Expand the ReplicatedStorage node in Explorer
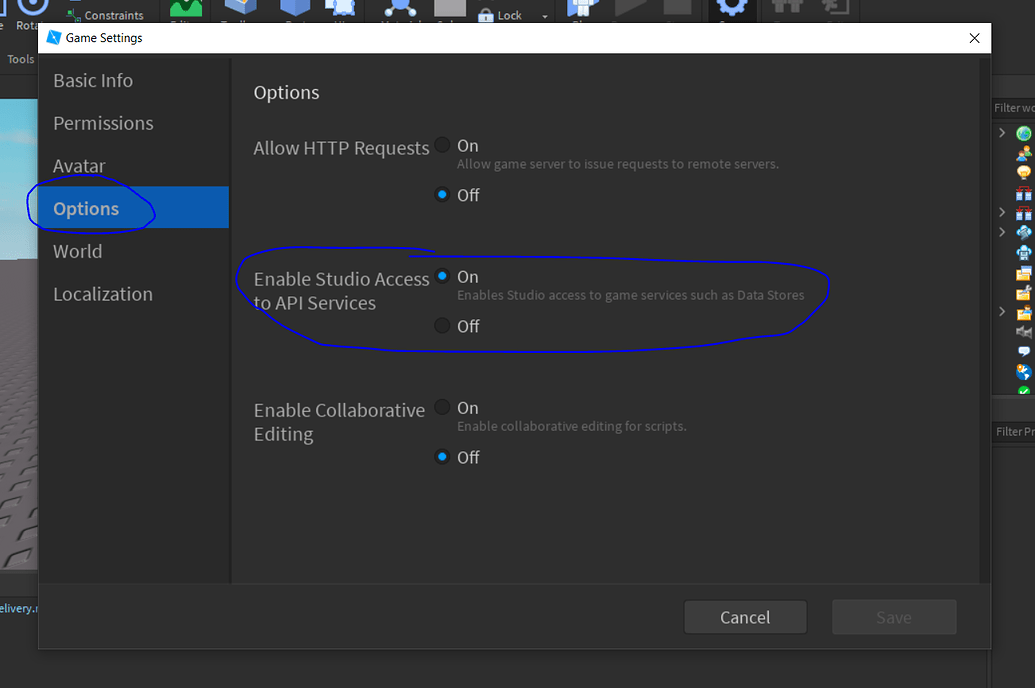This screenshot has height=688, width=1035. [x=1002, y=212]
